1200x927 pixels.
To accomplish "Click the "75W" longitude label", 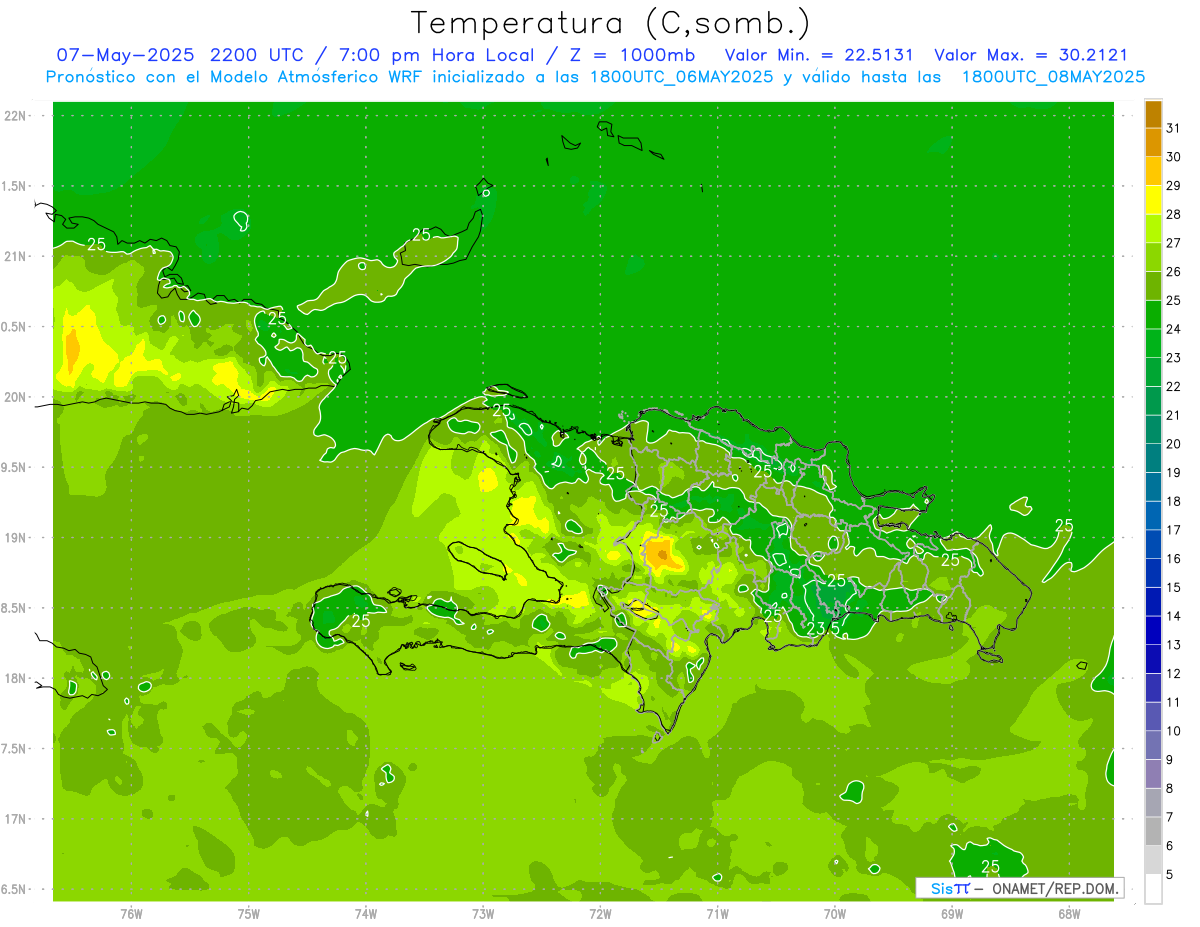I will (249, 914).
